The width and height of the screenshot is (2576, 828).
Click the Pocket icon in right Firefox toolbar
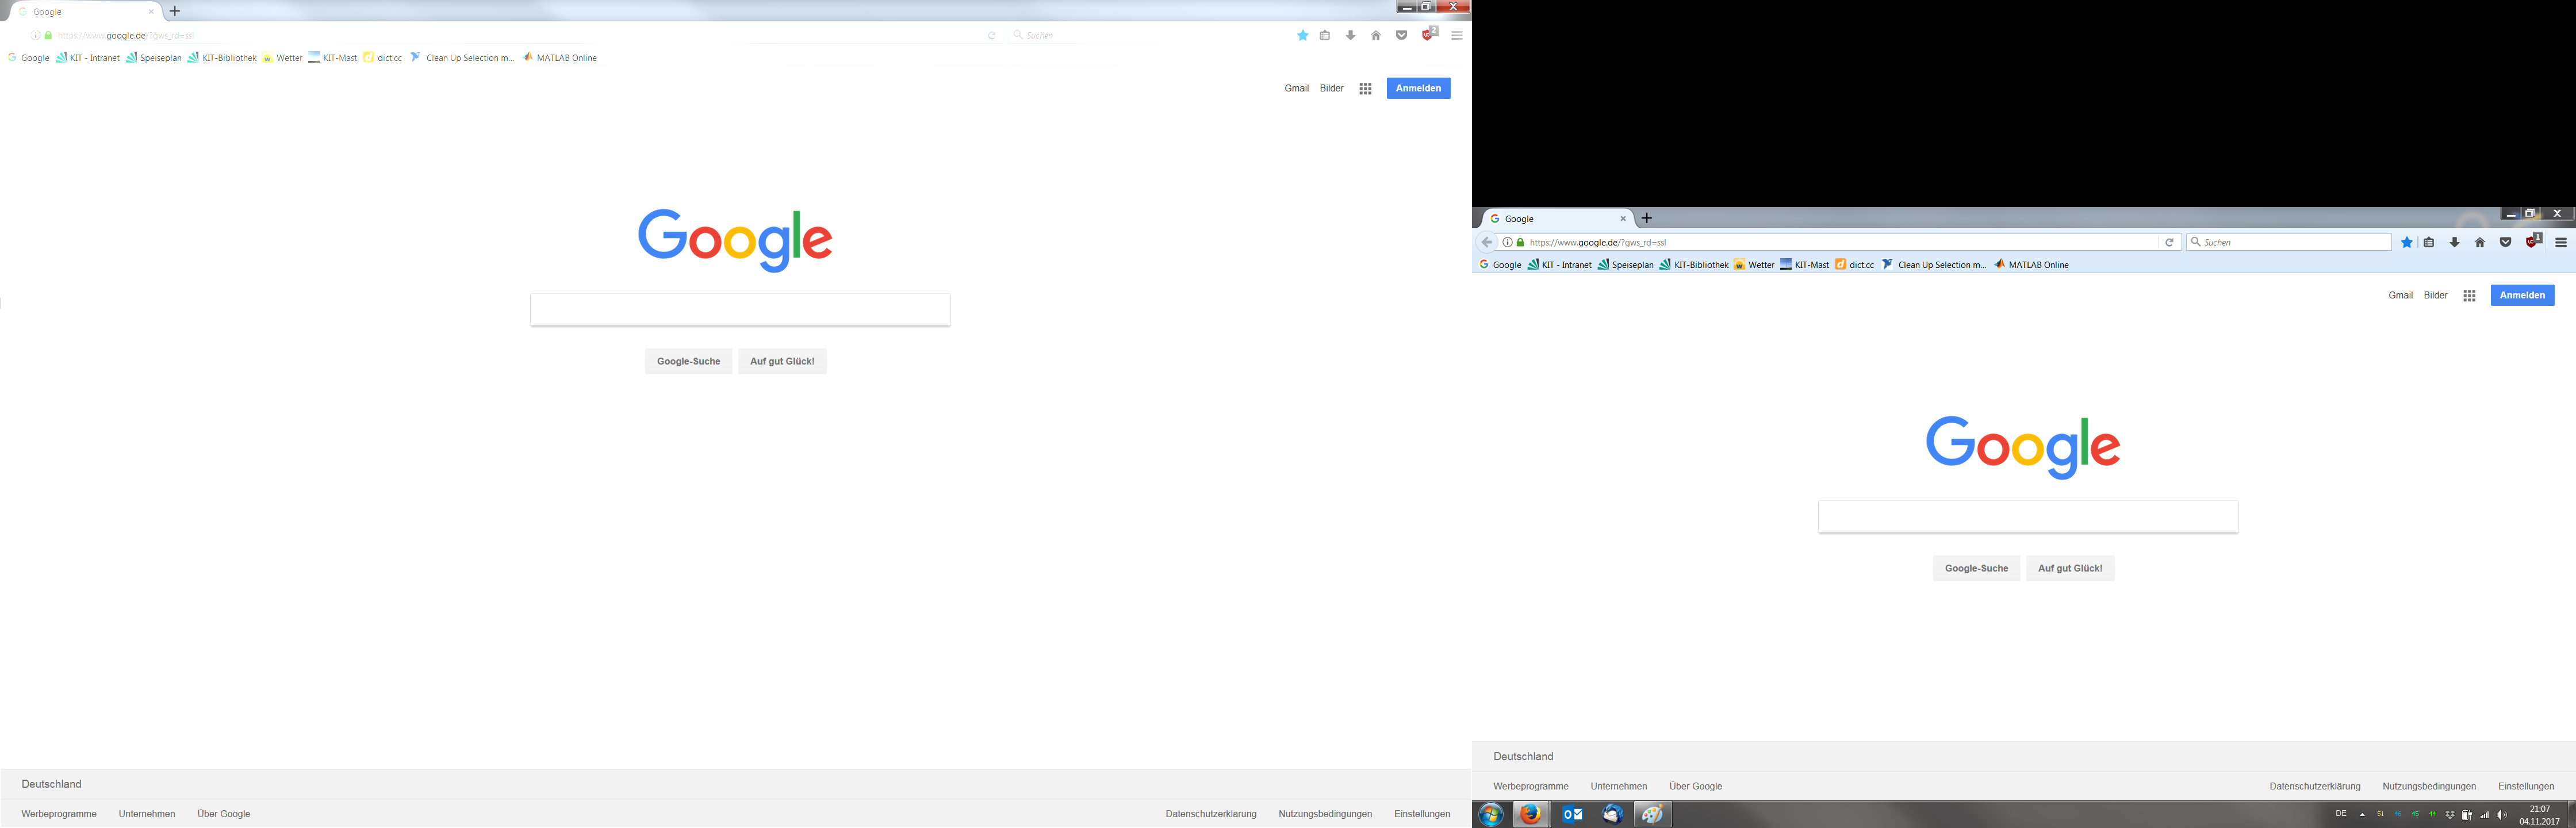pos(2505,242)
